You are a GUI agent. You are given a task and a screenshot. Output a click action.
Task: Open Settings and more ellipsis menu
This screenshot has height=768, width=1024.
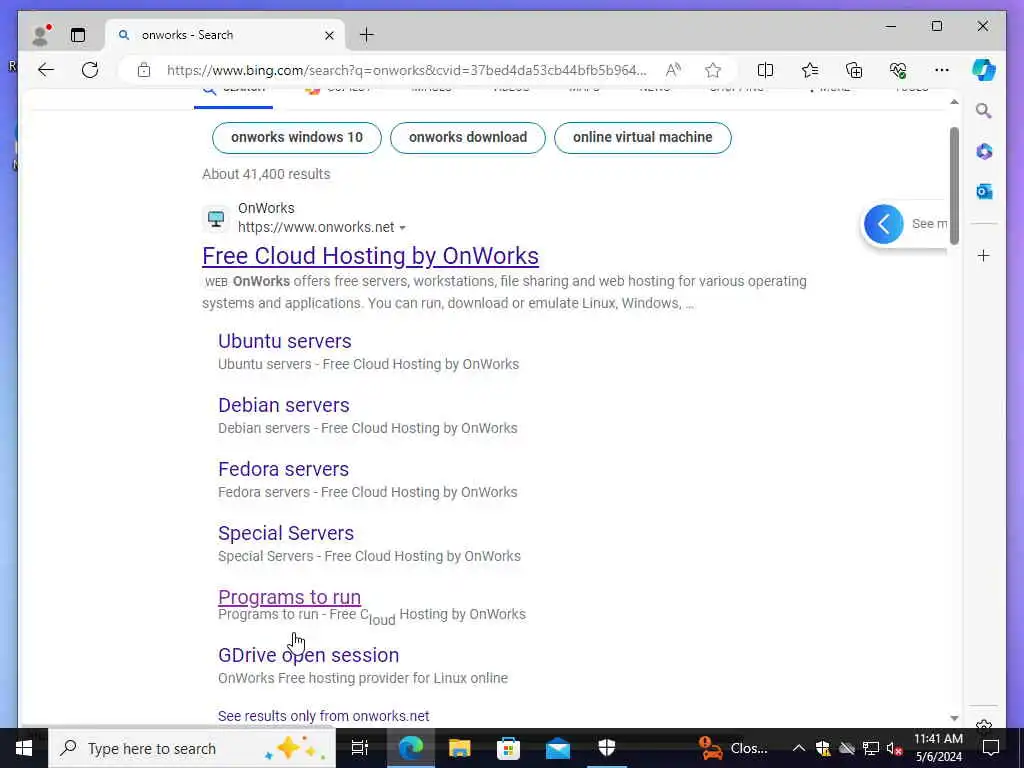pos(942,70)
